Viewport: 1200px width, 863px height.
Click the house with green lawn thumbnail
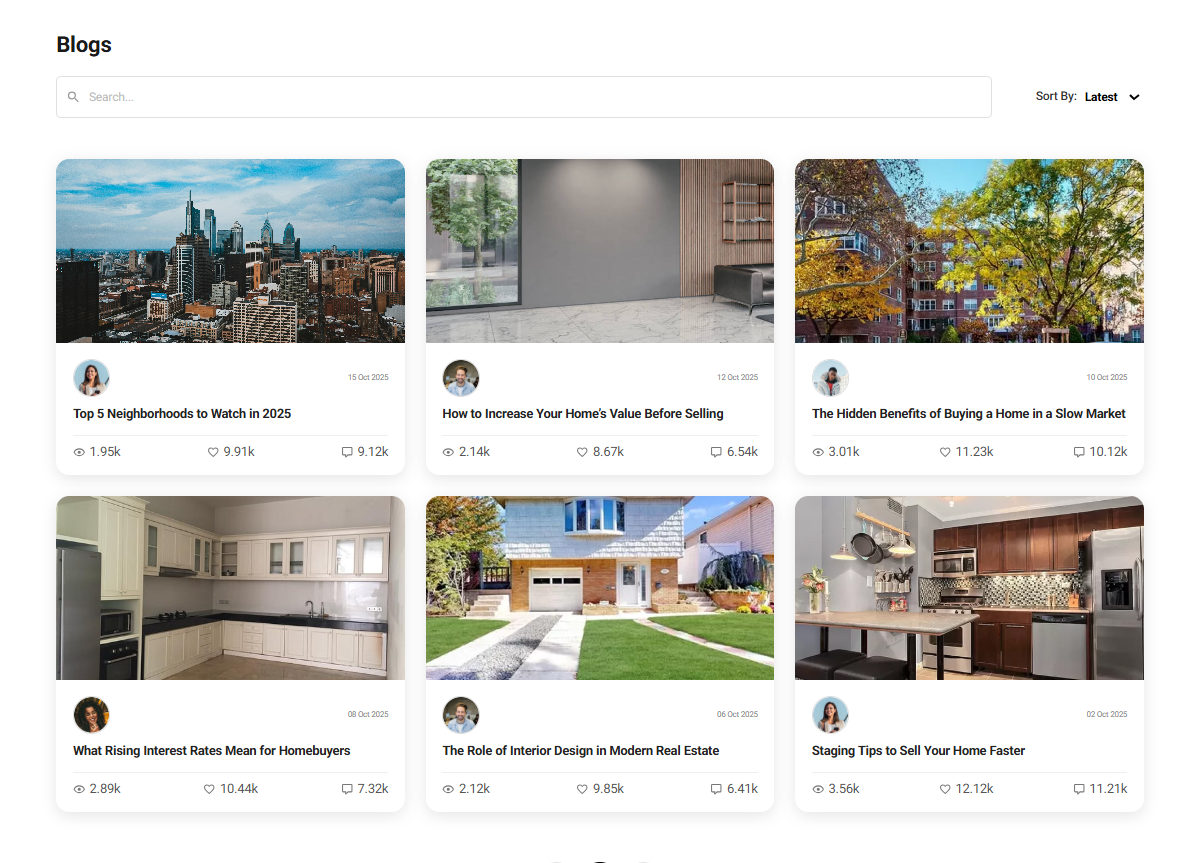[599, 588]
